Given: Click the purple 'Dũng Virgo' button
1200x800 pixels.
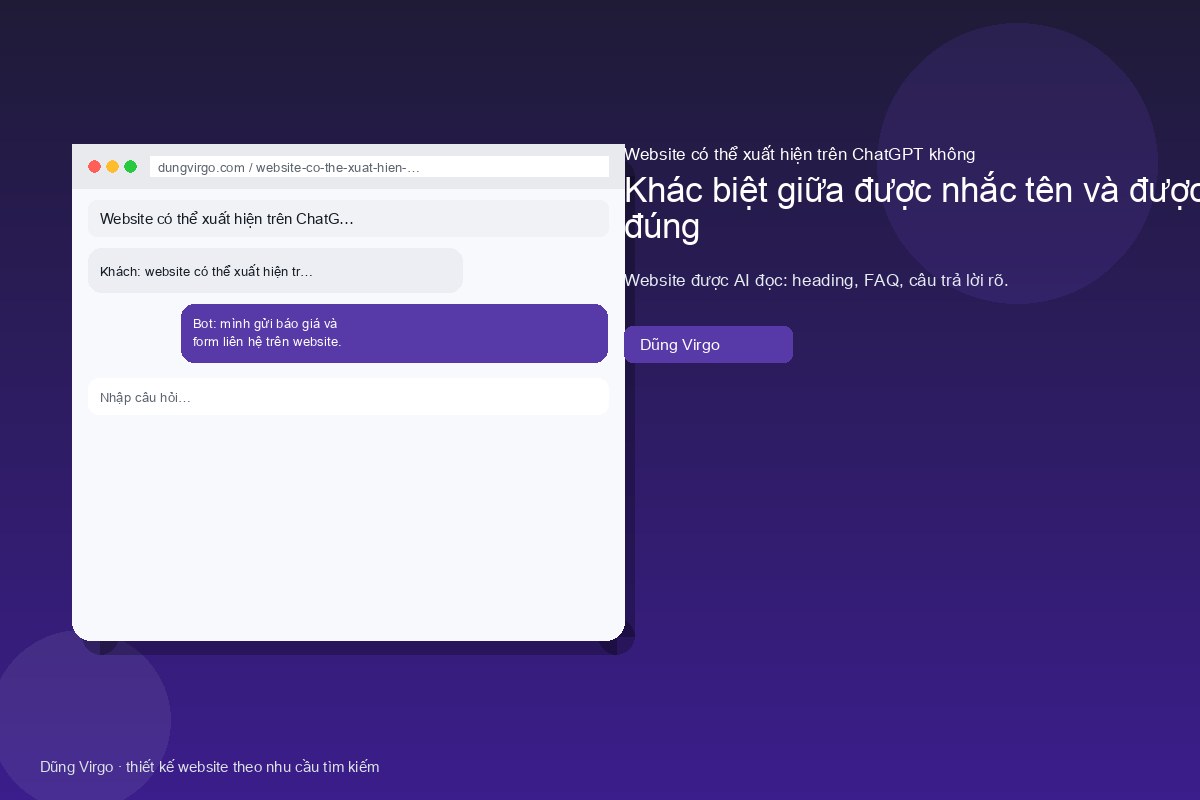Looking at the screenshot, I should click(708, 345).
